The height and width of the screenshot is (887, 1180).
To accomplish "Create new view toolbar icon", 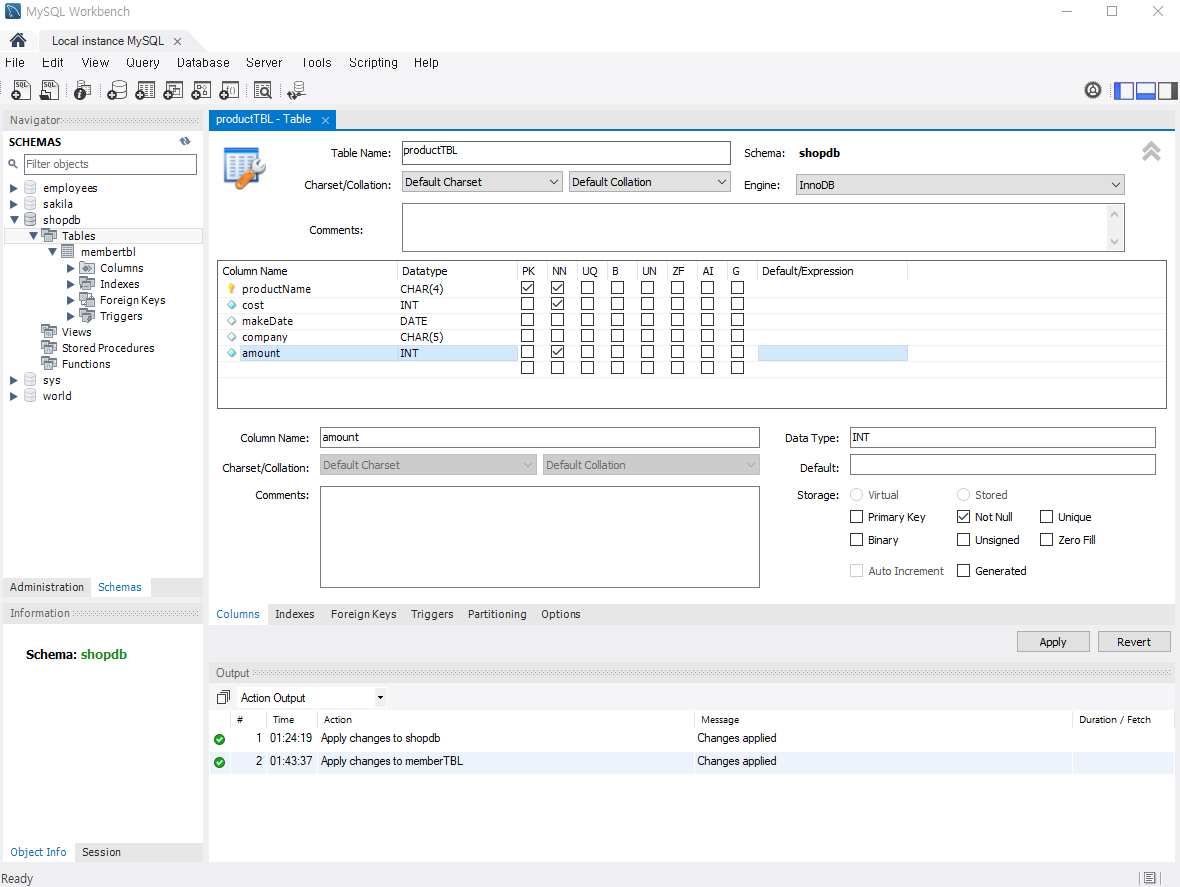I will point(173,90).
